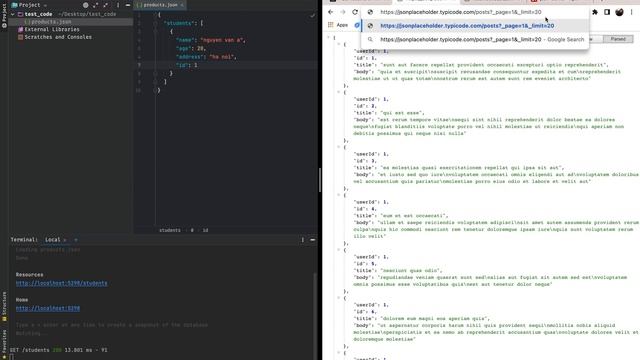
Task: Collapse the test_code project folder
Action: tap(13, 14)
